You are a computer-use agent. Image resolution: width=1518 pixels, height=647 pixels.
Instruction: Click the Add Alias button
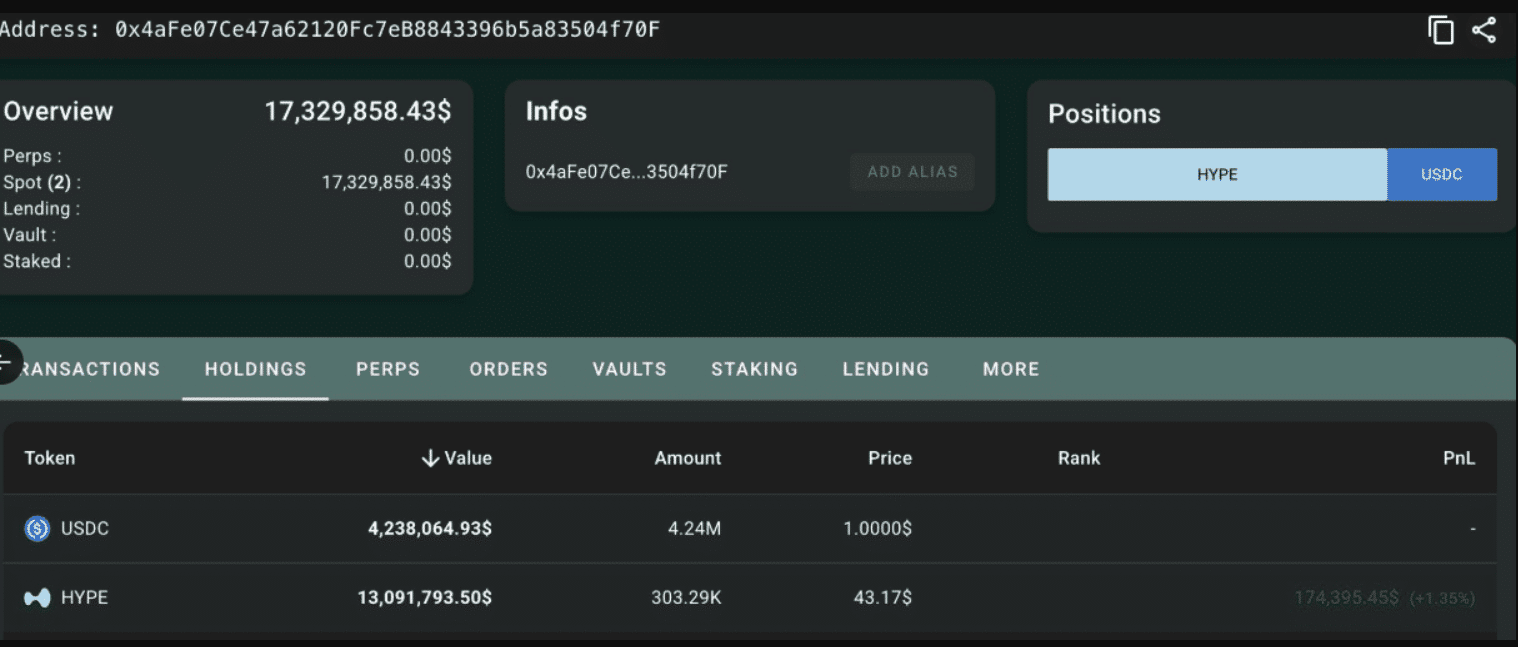point(912,172)
